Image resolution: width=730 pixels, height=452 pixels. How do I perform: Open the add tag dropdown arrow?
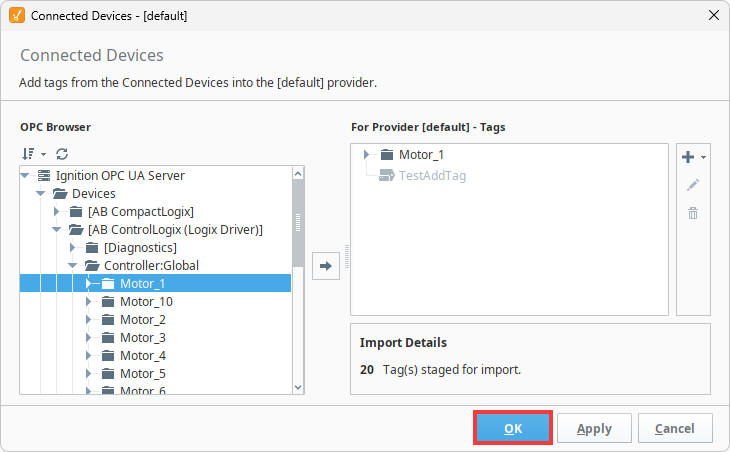coord(703,157)
